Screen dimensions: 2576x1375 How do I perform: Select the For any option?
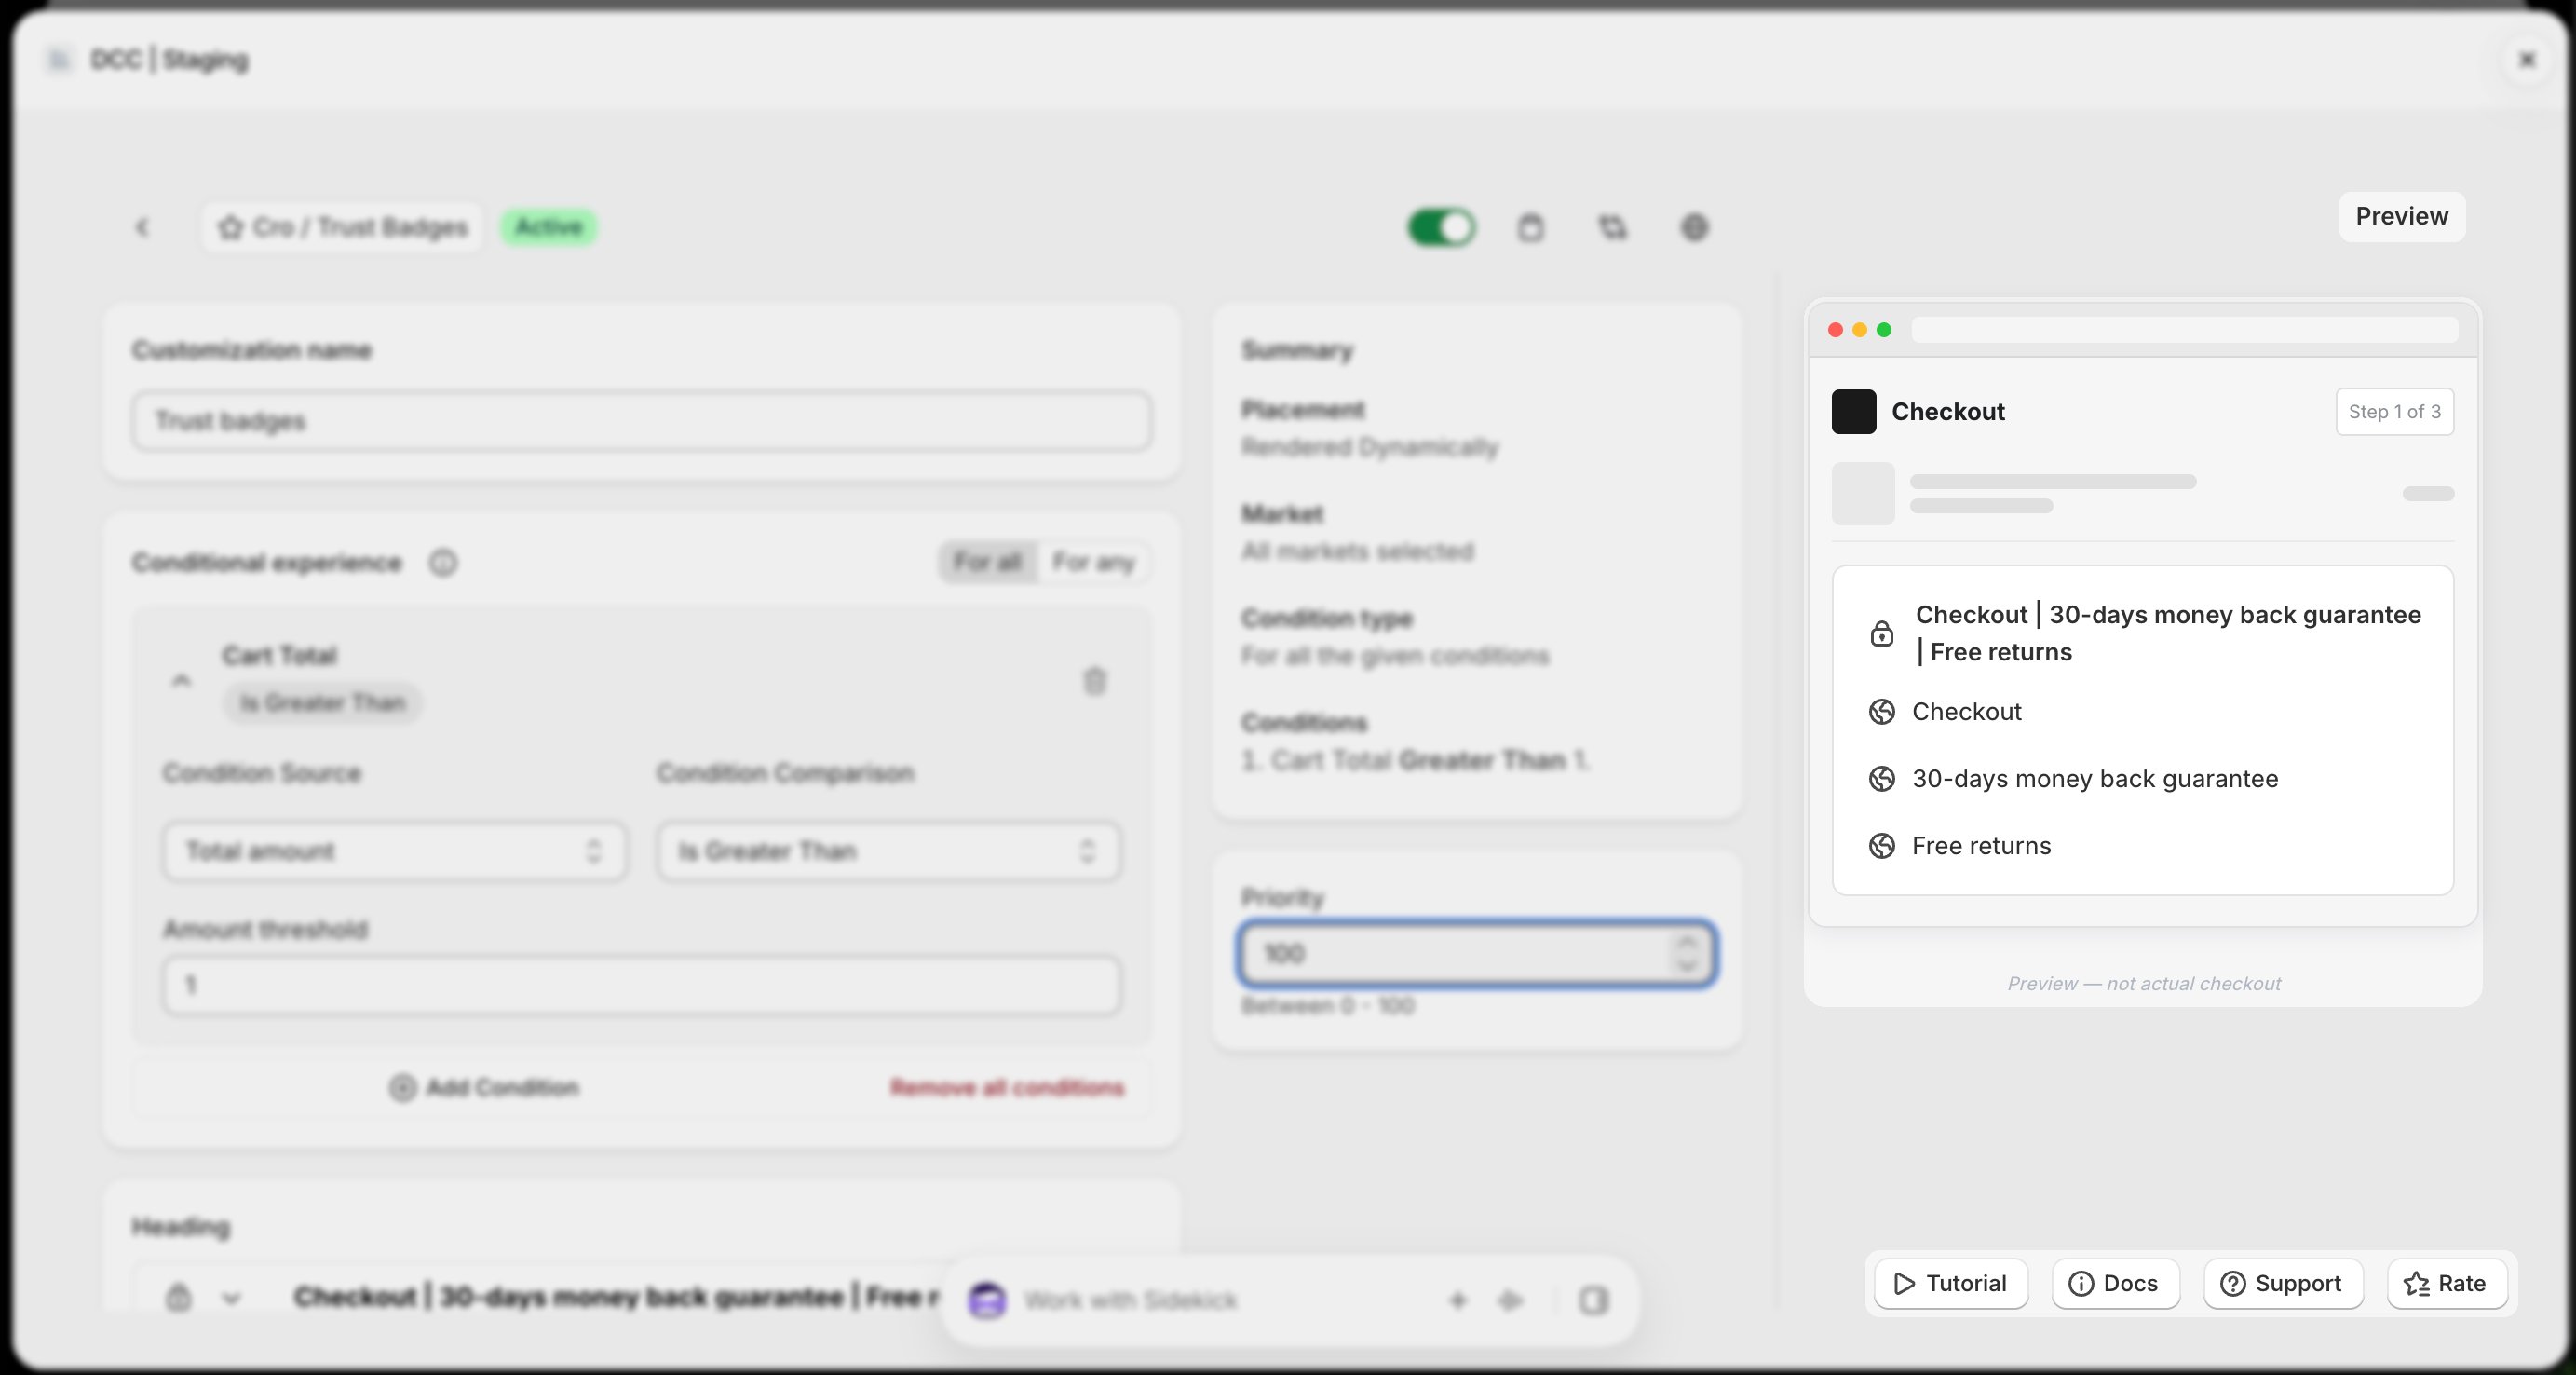pos(1093,562)
